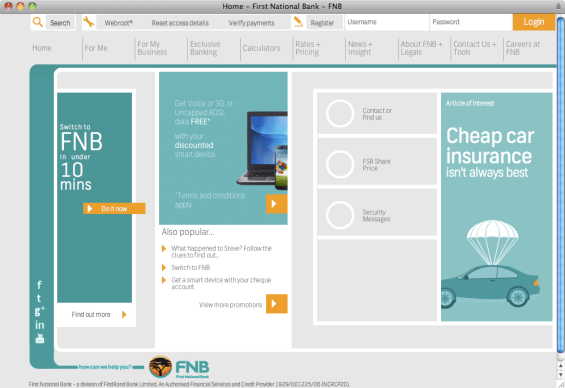Click View more promotions text
The height and width of the screenshot is (388, 565).
point(231,305)
